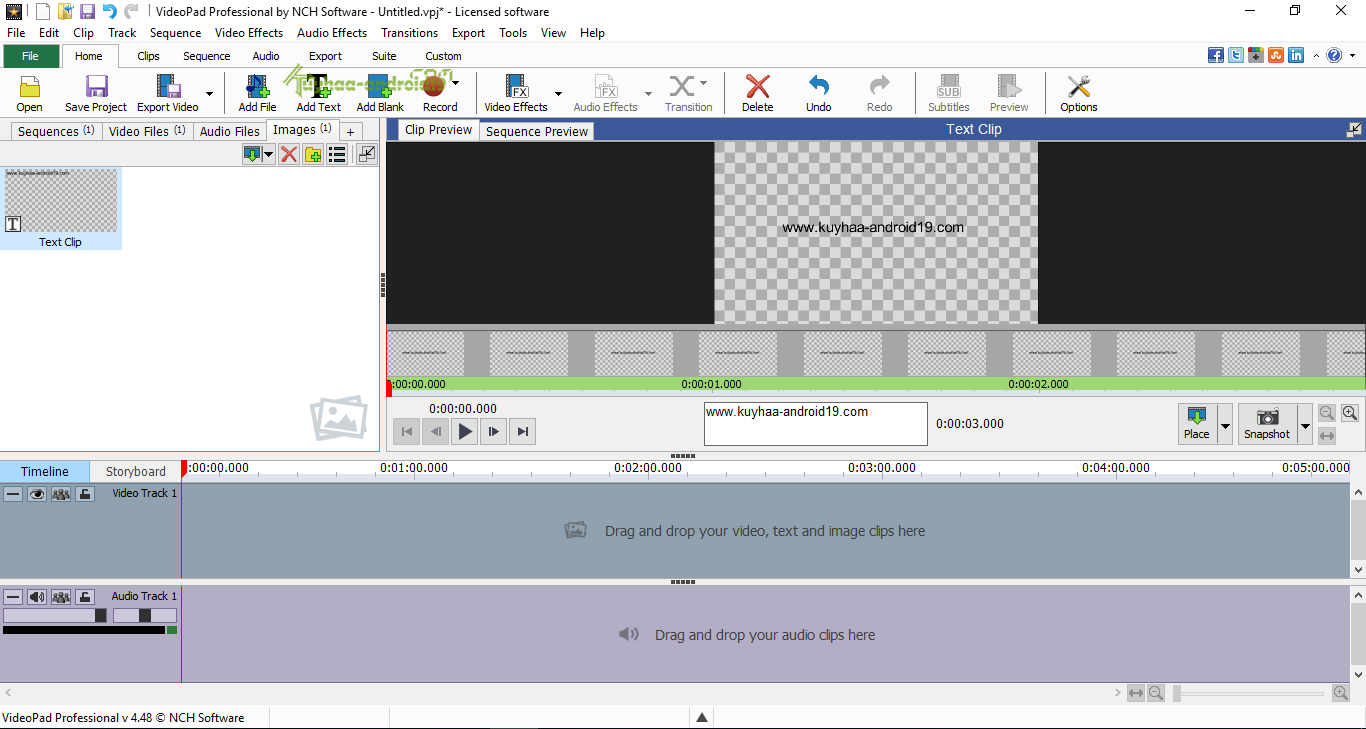Click the Add Blank clip icon
Screen dimensions: 1366x729
click(379, 93)
